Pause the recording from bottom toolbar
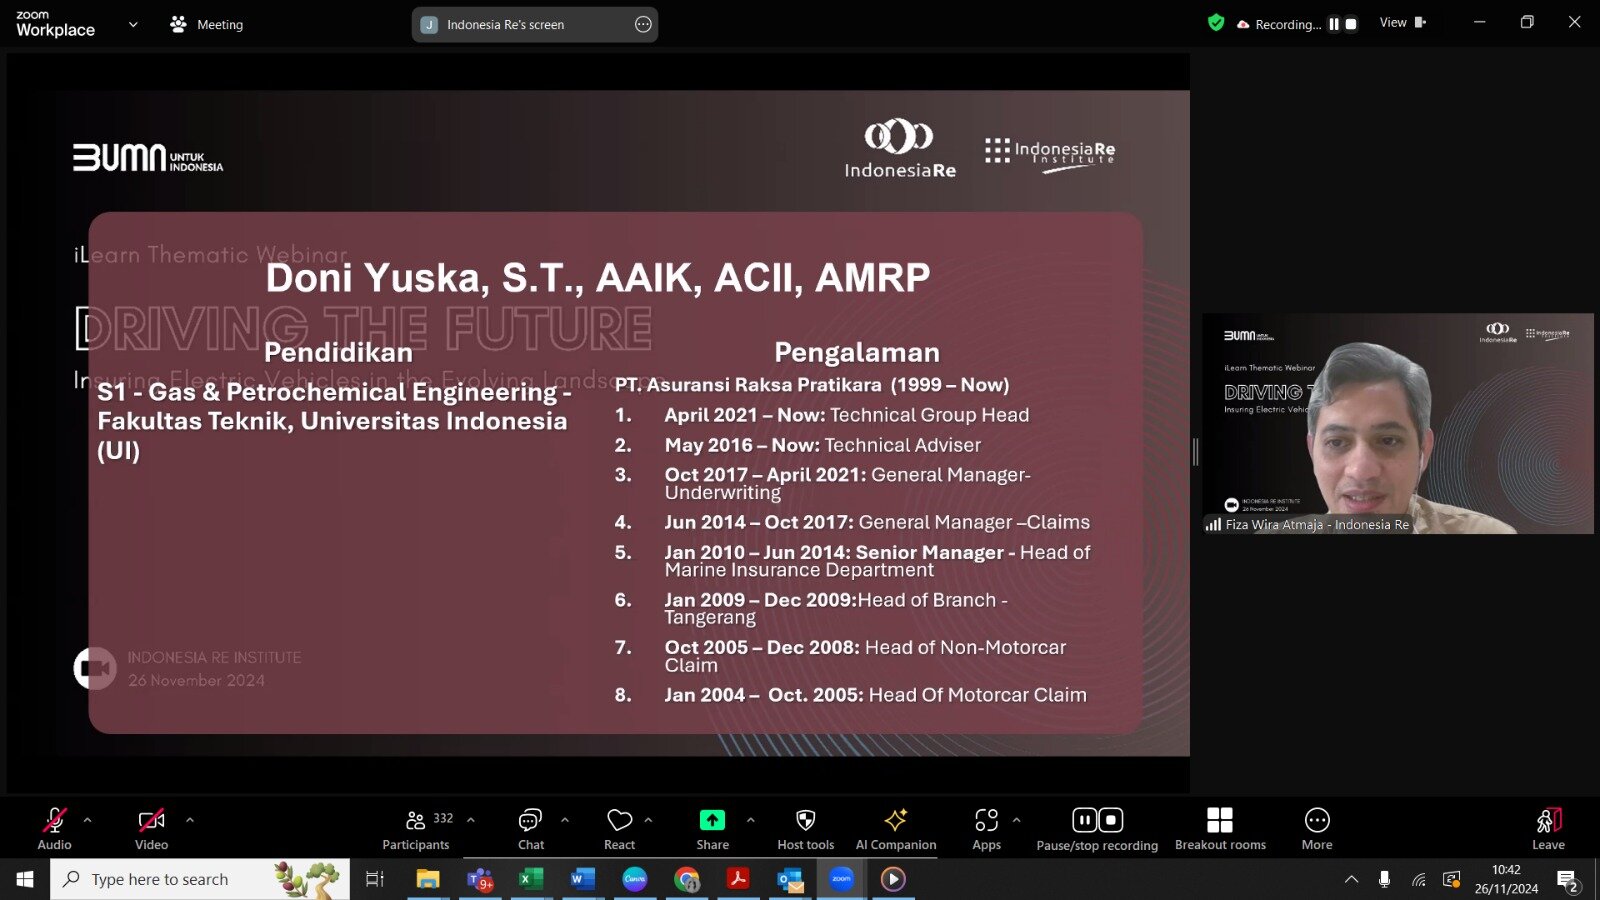The height and width of the screenshot is (900, 1600). (1084, 820)
